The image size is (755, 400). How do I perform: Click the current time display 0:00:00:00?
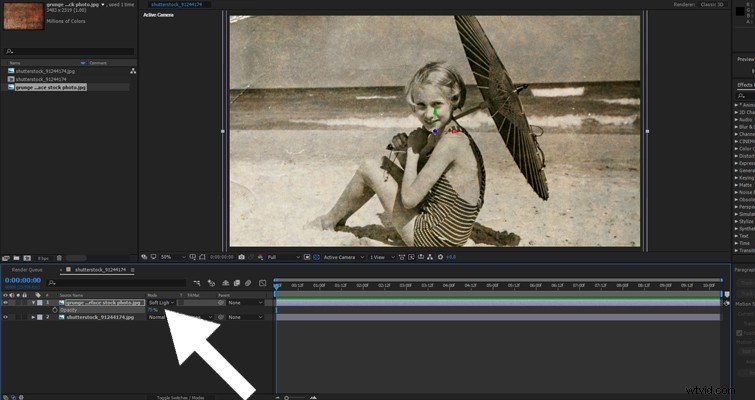(x=23, y=280)
